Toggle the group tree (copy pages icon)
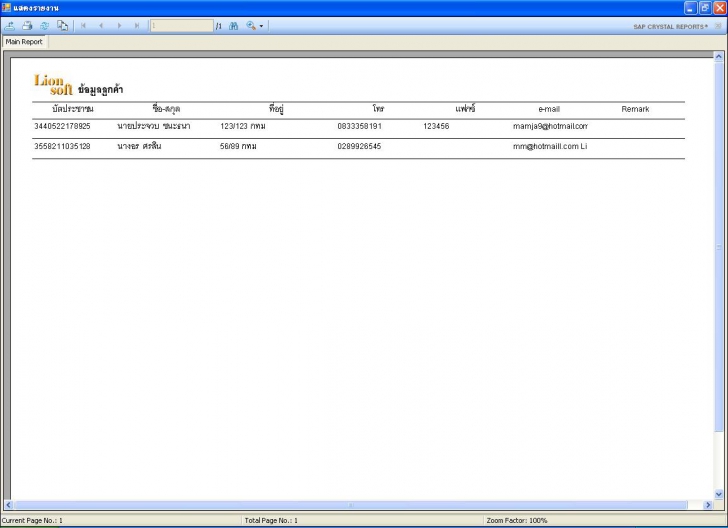The image size is (728, 528). pos(62,26)
